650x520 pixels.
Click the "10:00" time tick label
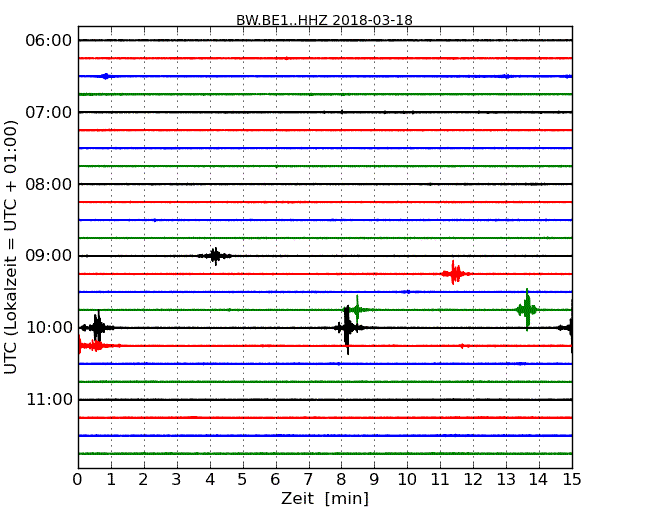(49, 328)
